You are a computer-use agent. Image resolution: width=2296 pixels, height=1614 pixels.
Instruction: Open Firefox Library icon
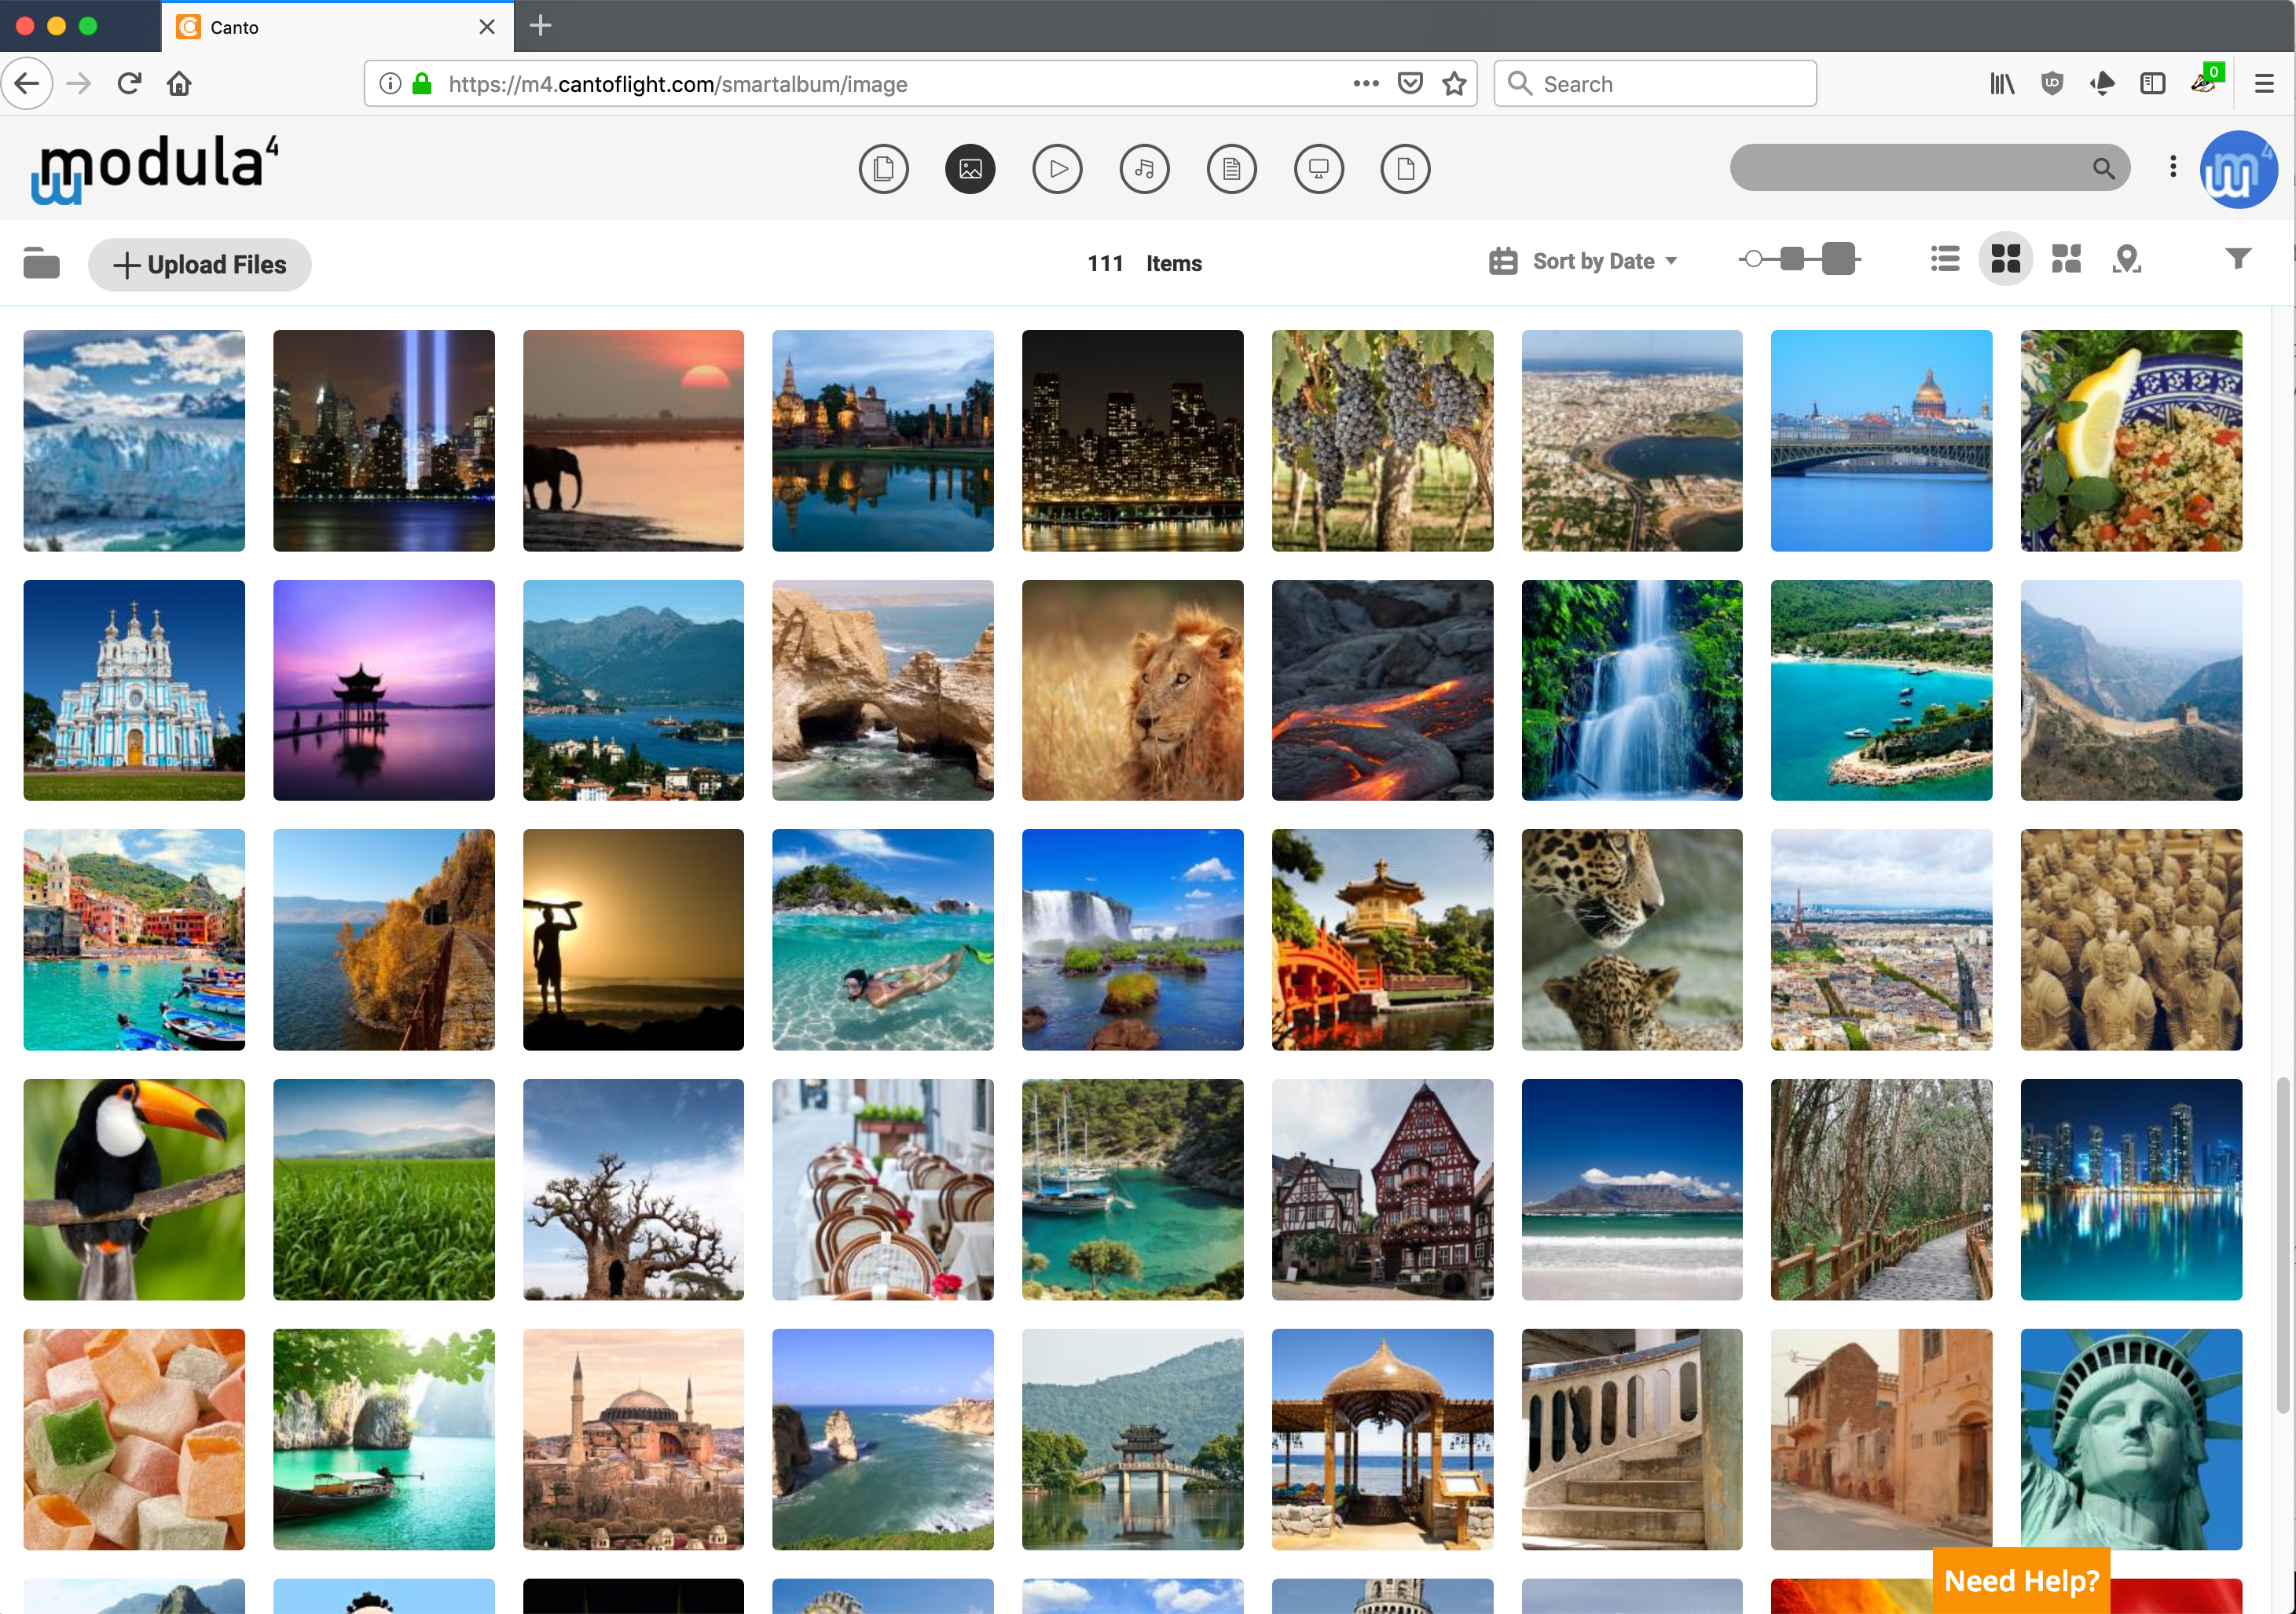(x=2001, y=84)
